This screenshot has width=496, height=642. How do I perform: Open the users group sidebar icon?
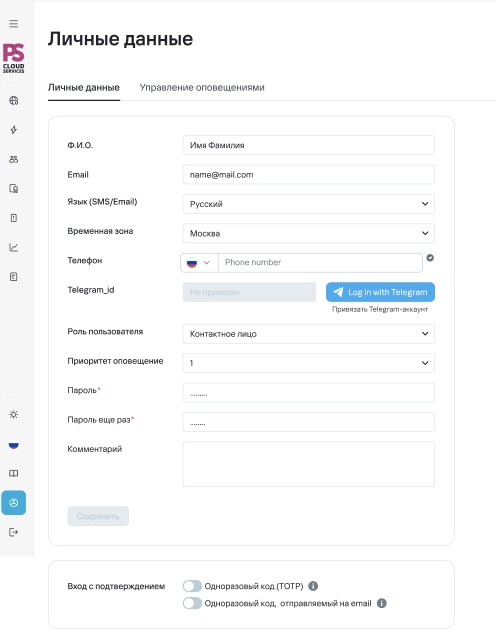(x=14, y=159)
